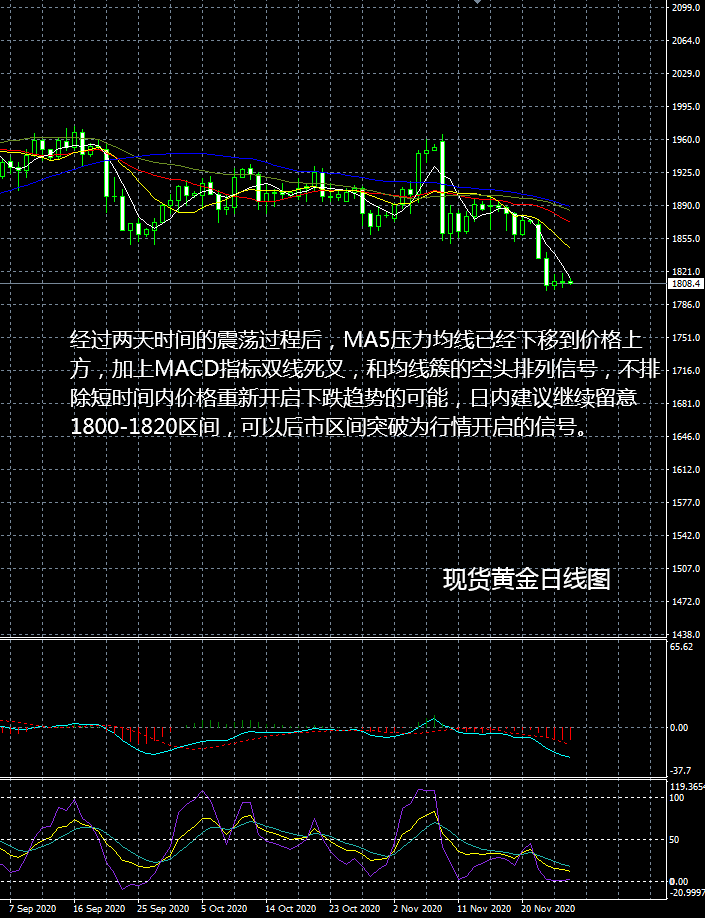Click the oscillator 50 level label
This screenshot has height=918, width=705.
(675, 840)
